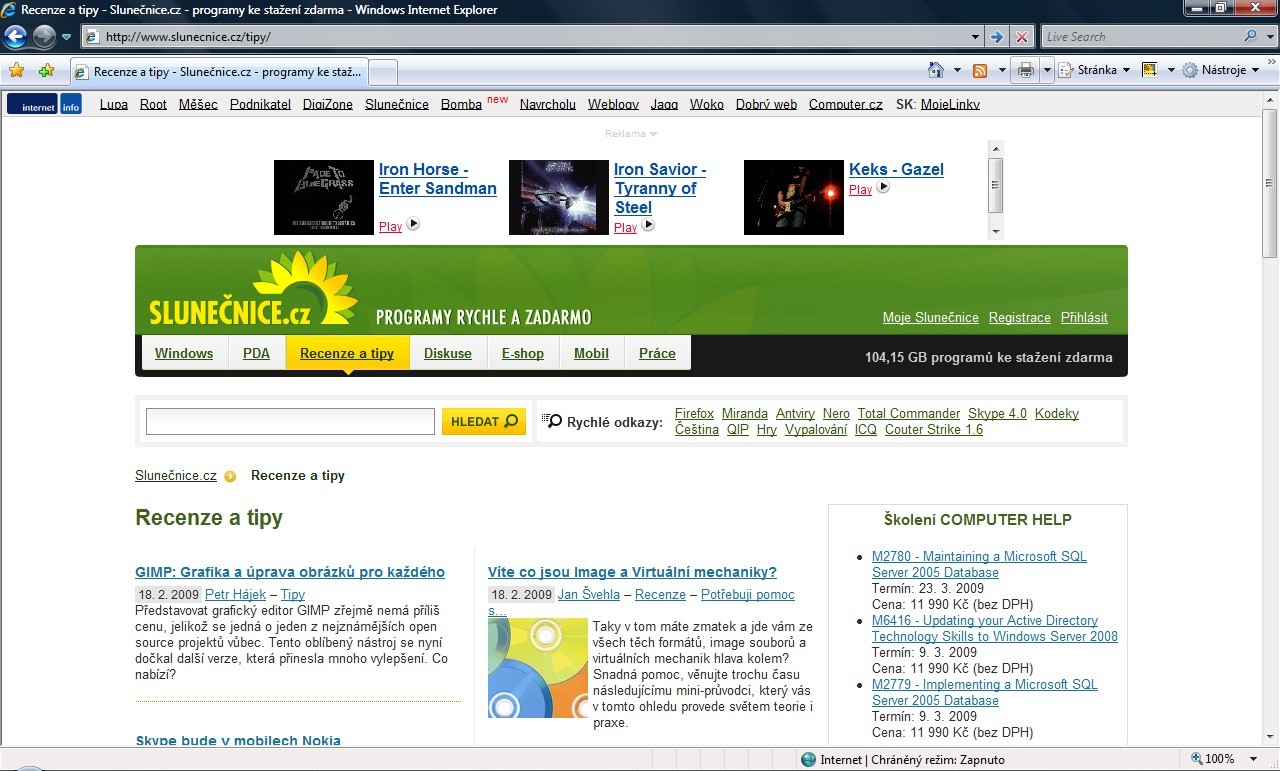Open the PDA site tab

[x=256, y=353]
